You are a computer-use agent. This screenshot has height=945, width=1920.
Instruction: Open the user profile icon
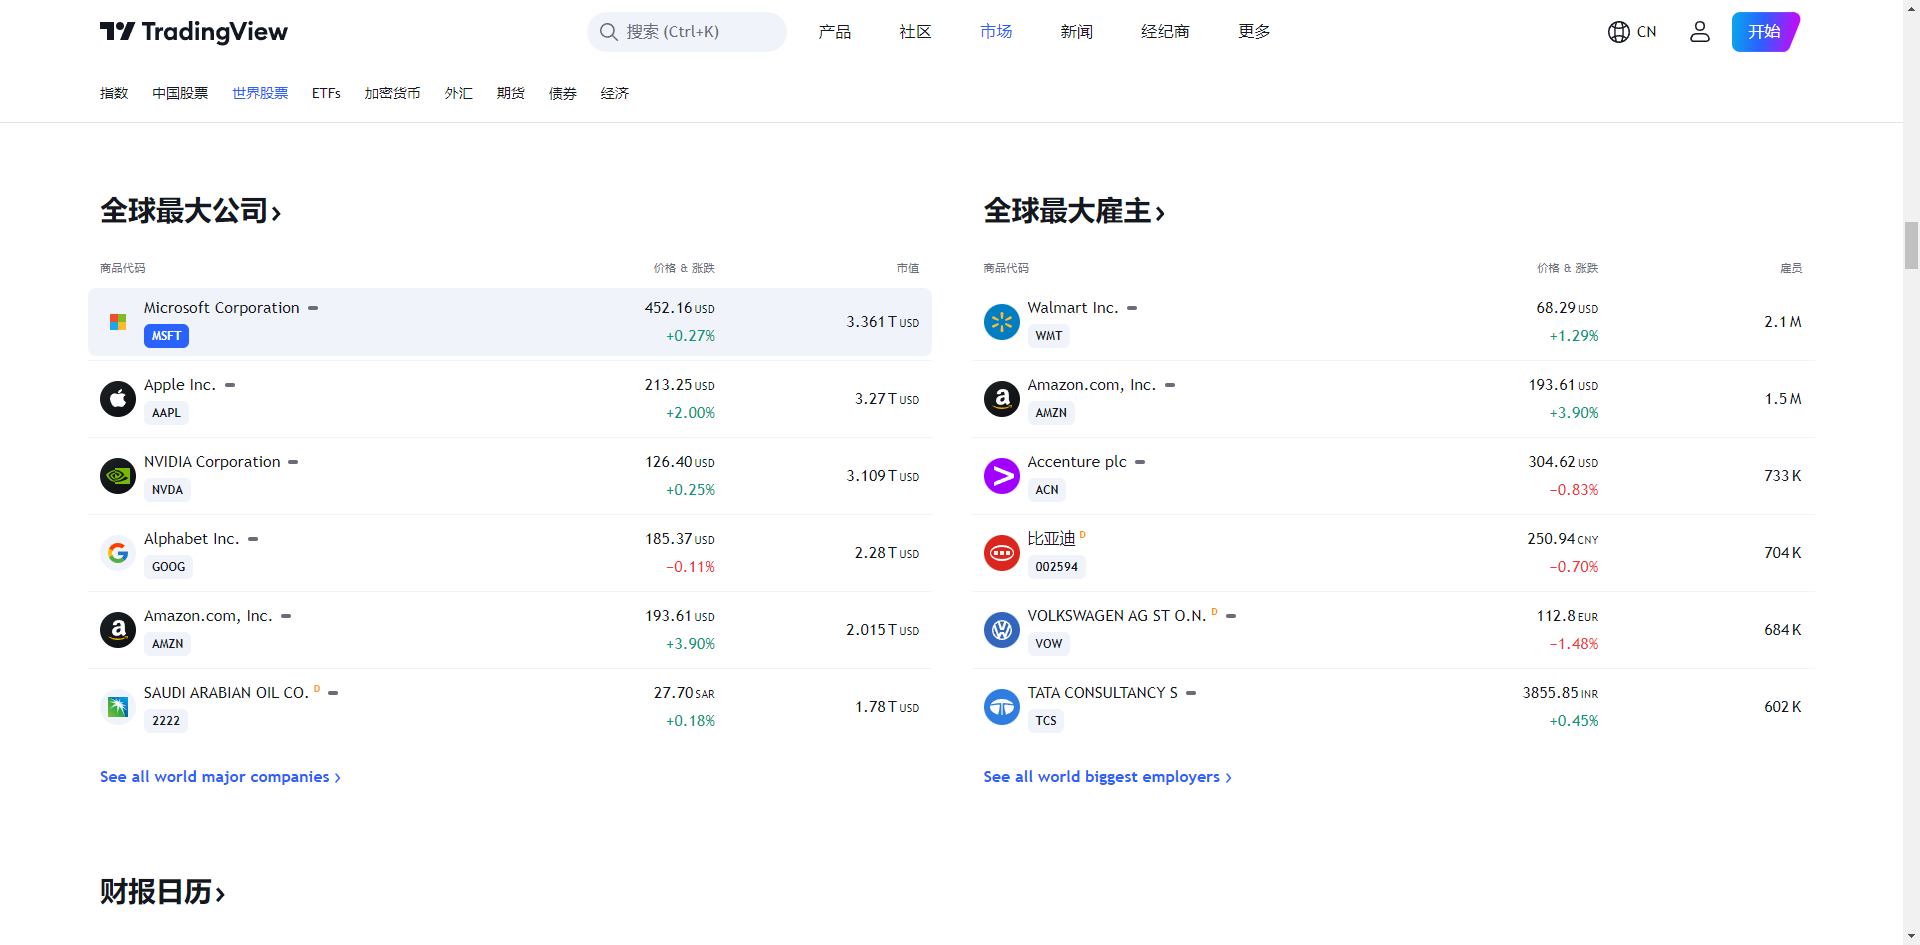coord(1700,32)
